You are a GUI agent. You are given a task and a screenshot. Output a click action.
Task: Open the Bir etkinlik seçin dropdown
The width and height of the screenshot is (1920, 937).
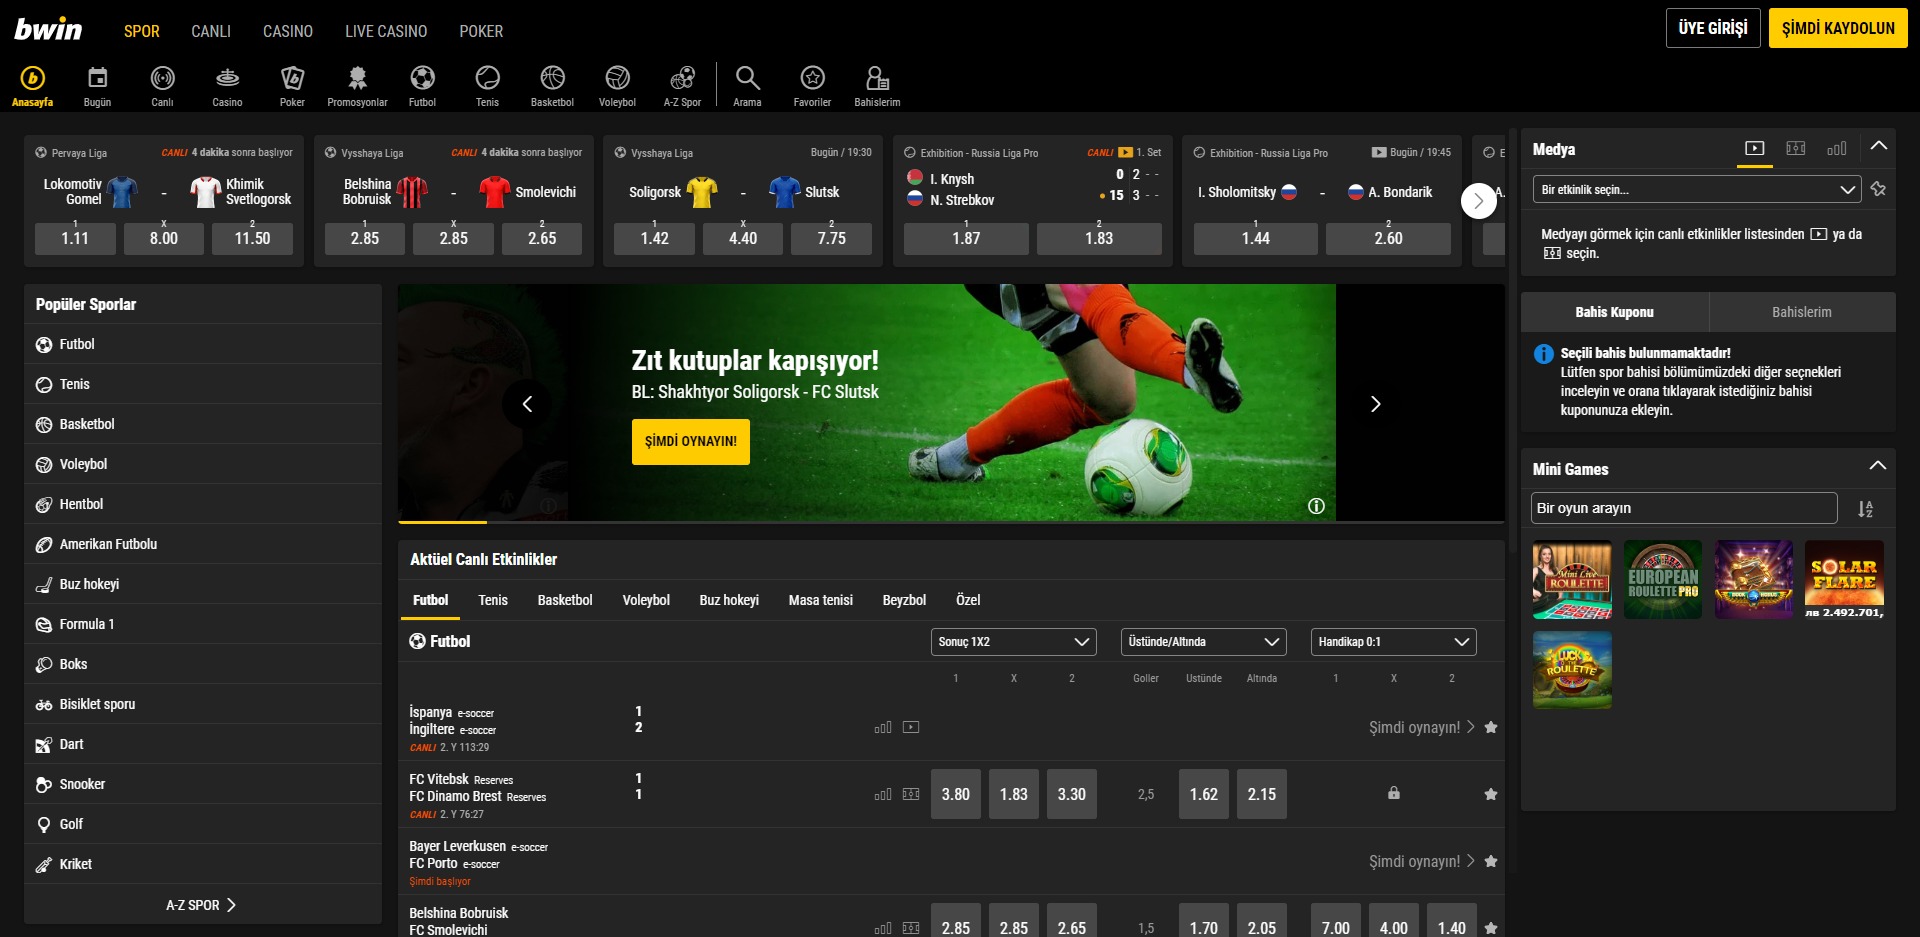coord(1697,189)
